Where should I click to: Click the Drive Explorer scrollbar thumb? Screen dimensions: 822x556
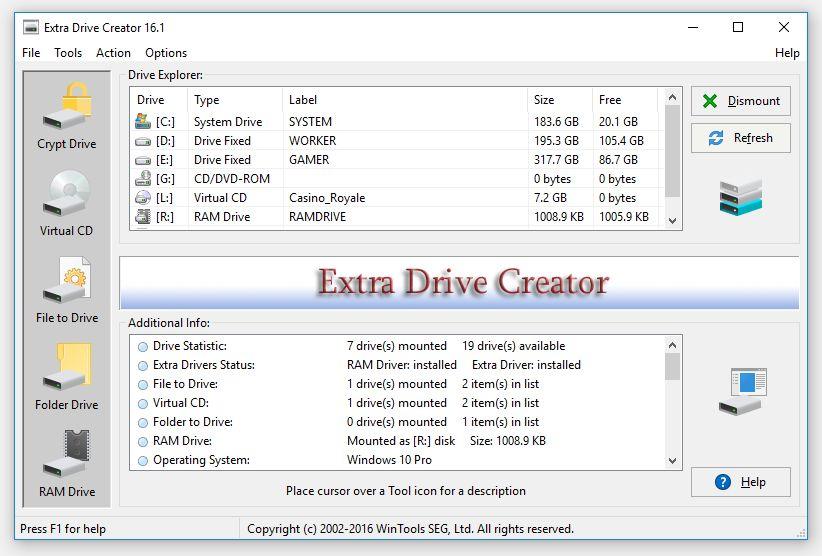coord(673,151)
